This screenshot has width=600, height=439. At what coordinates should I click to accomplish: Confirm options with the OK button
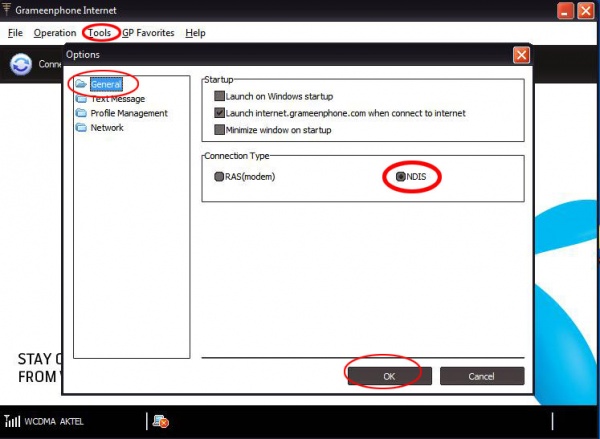point(390,376)
